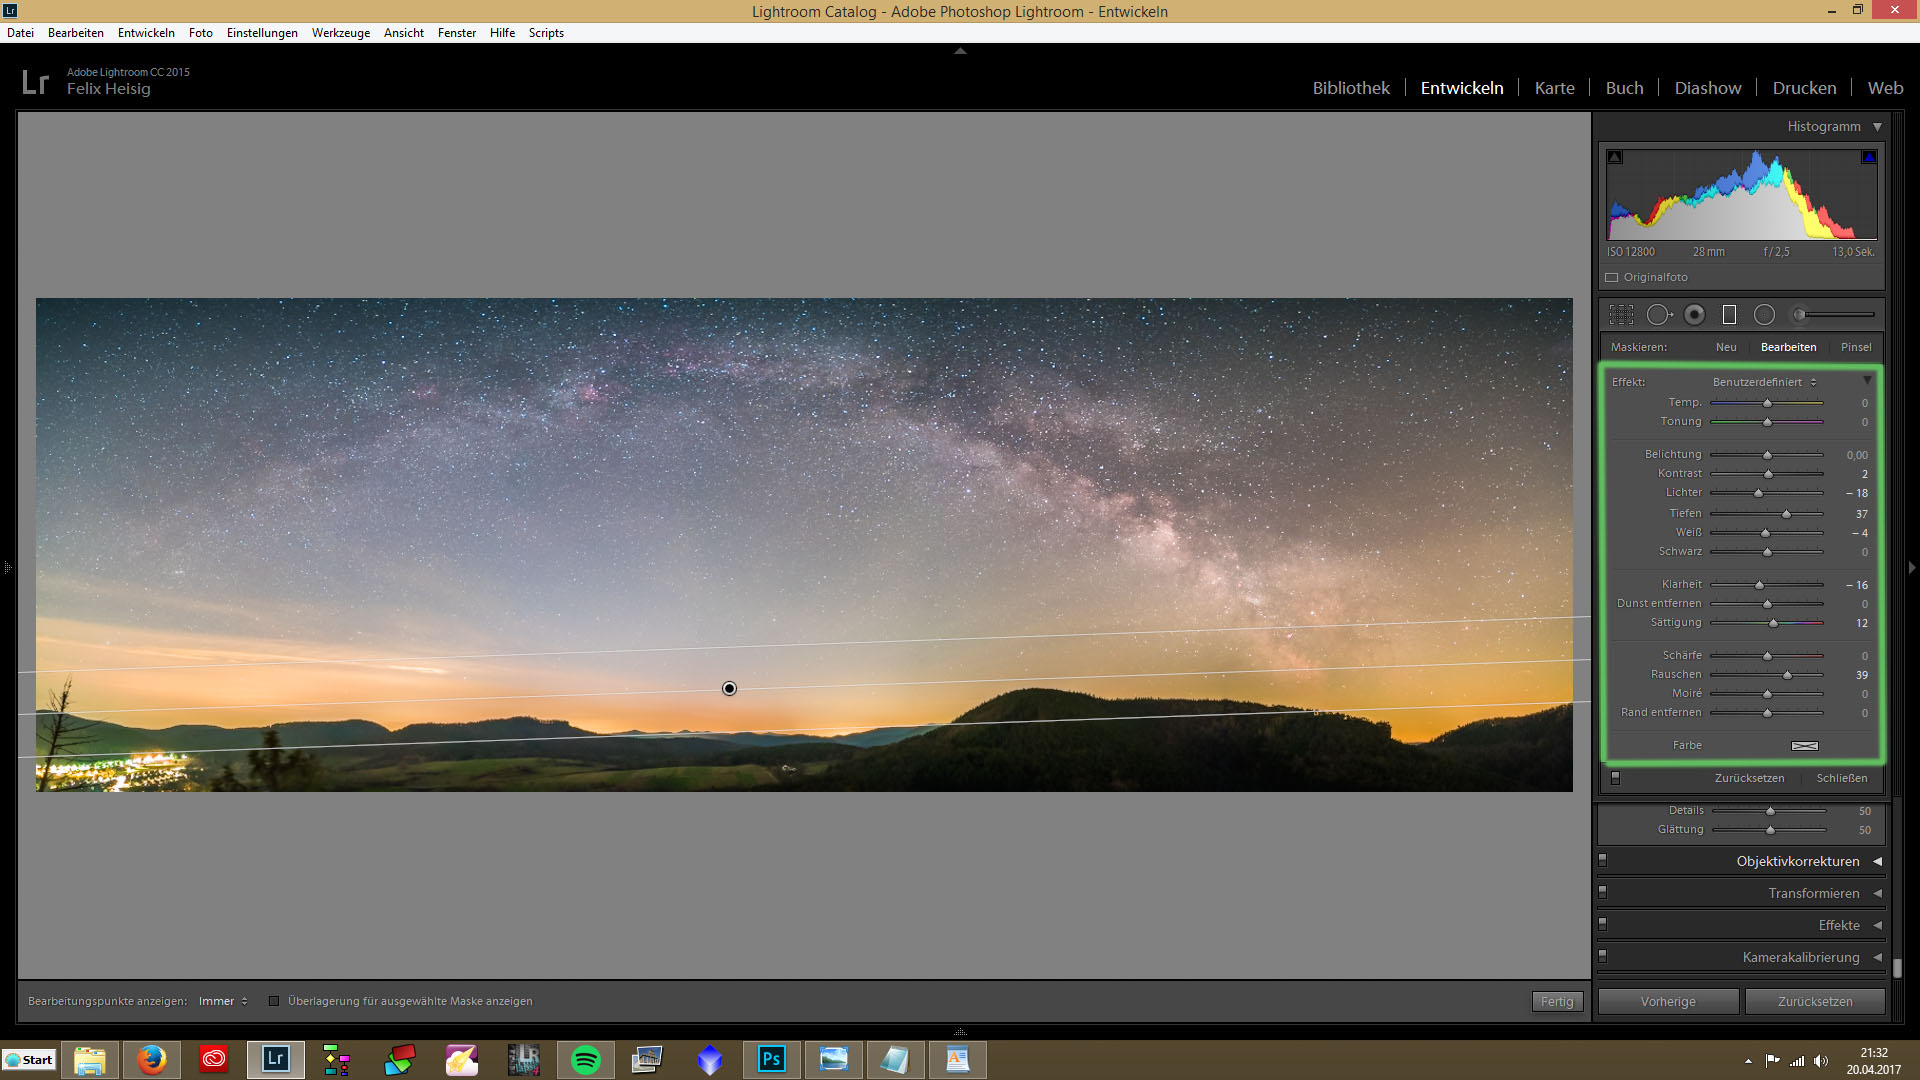Open the Datei menu
1920x1080 pixels.
[x=20, y=33]
